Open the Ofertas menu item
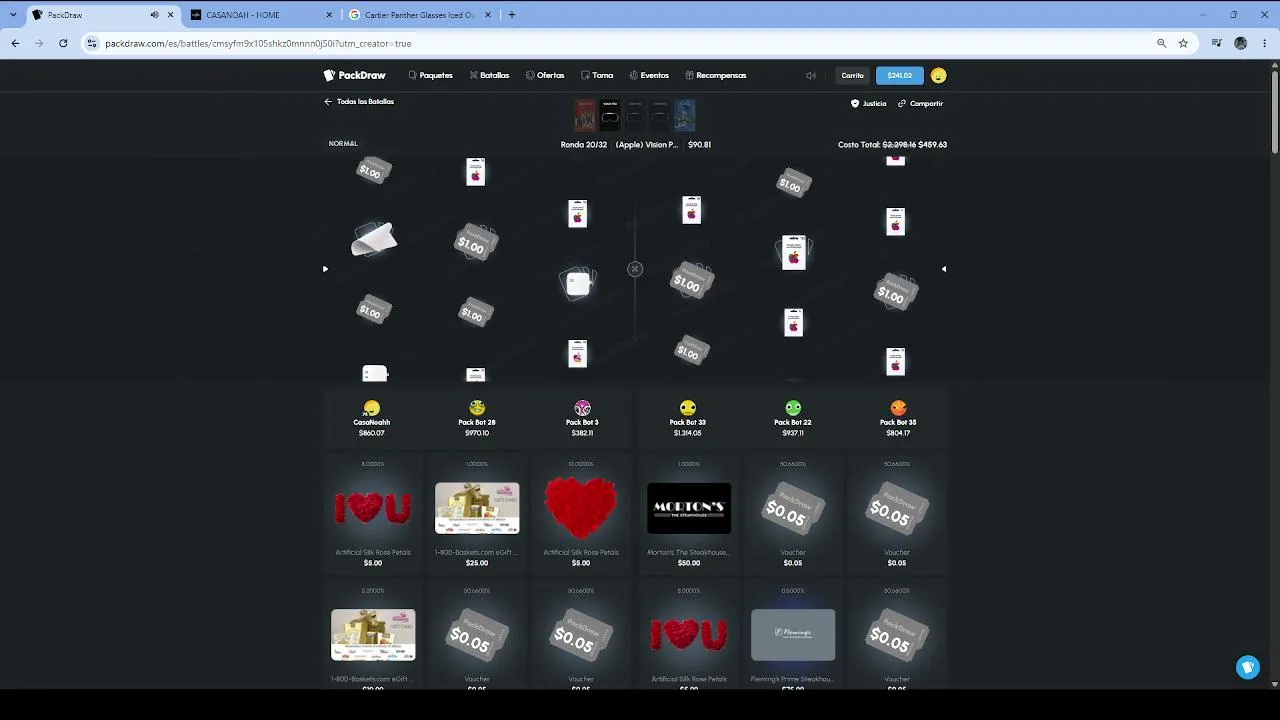The image size is (1280, 720). pos(545,75)
